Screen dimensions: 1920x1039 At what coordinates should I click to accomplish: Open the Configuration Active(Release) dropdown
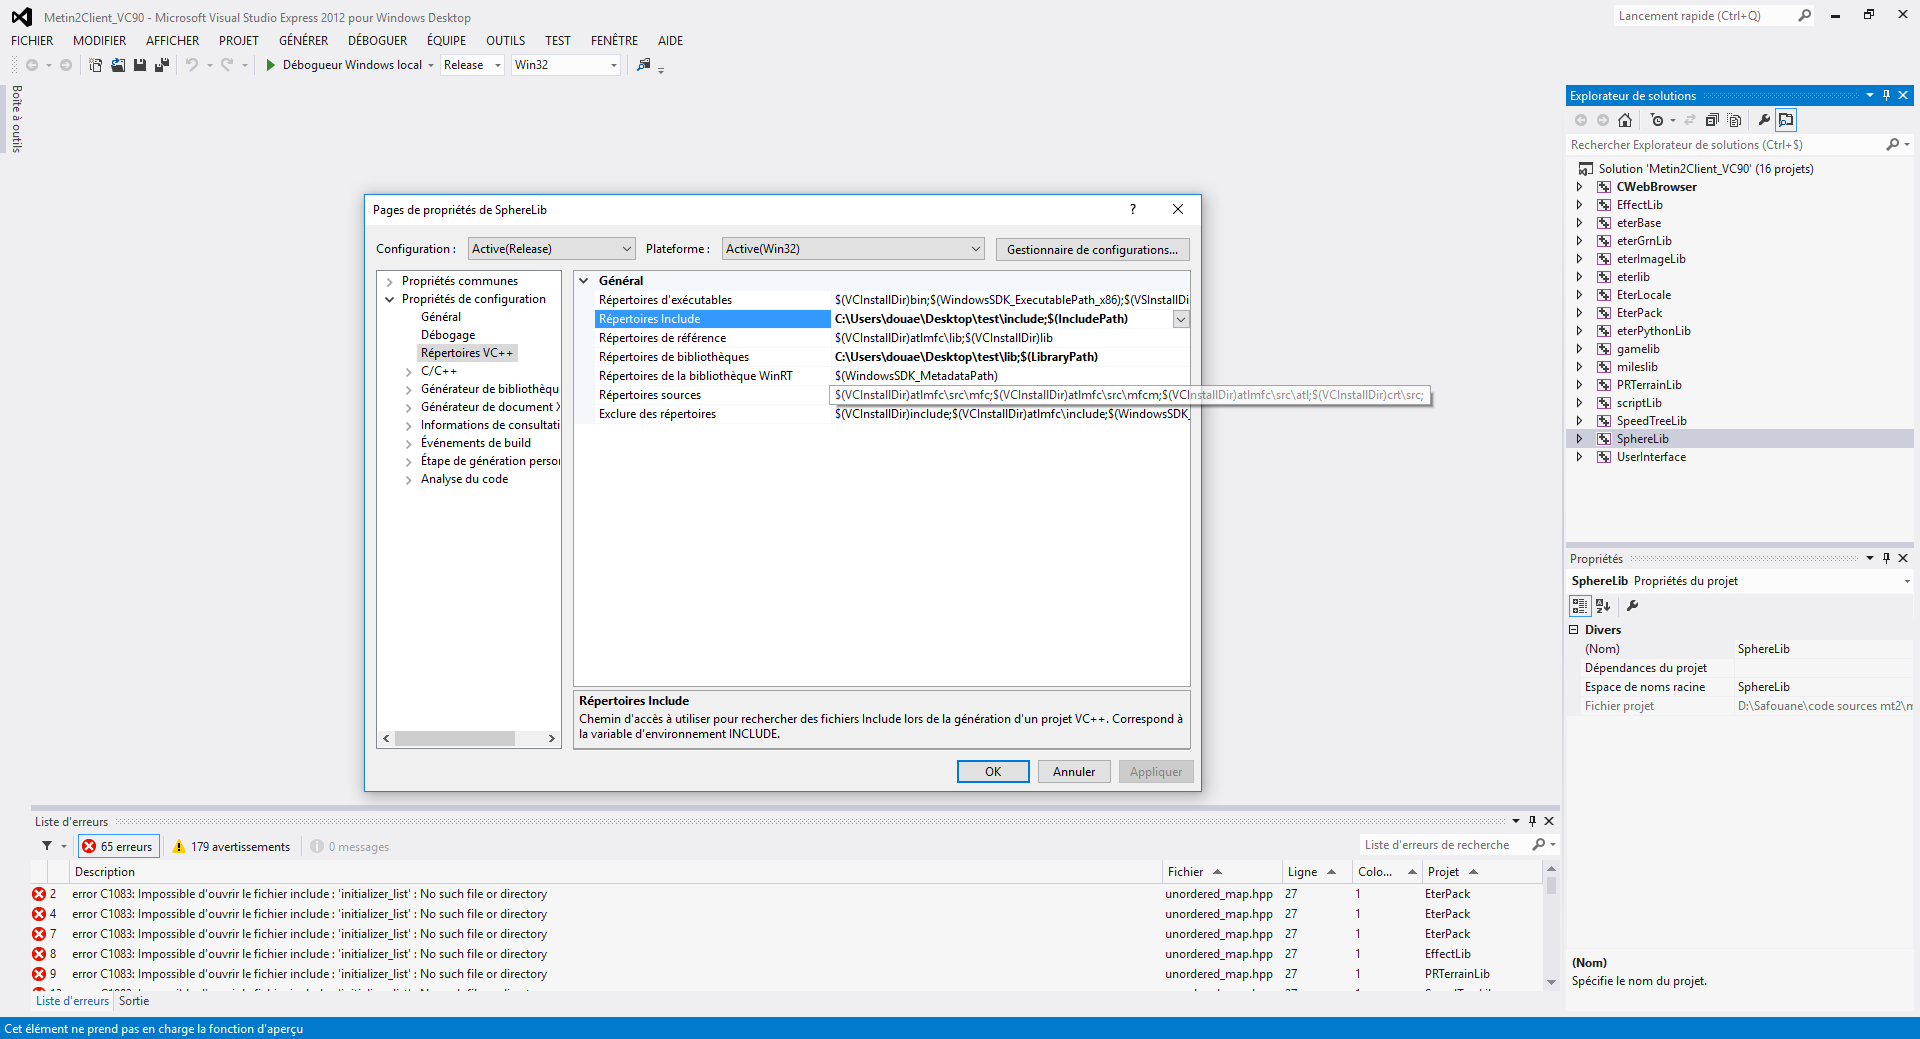coord(551,249)
